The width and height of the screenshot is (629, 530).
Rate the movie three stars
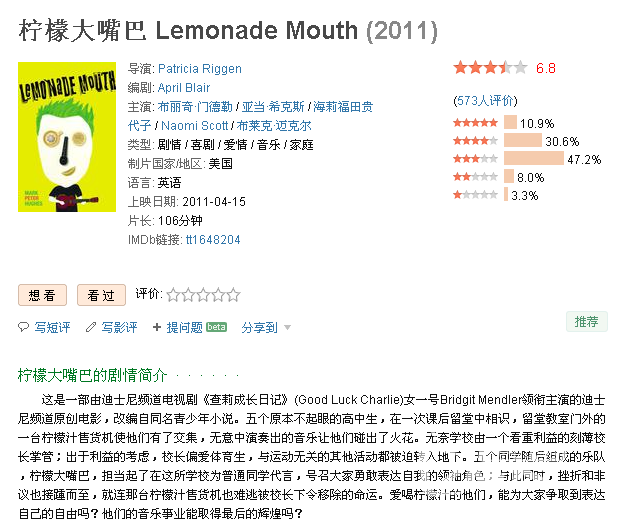(203, 295)
